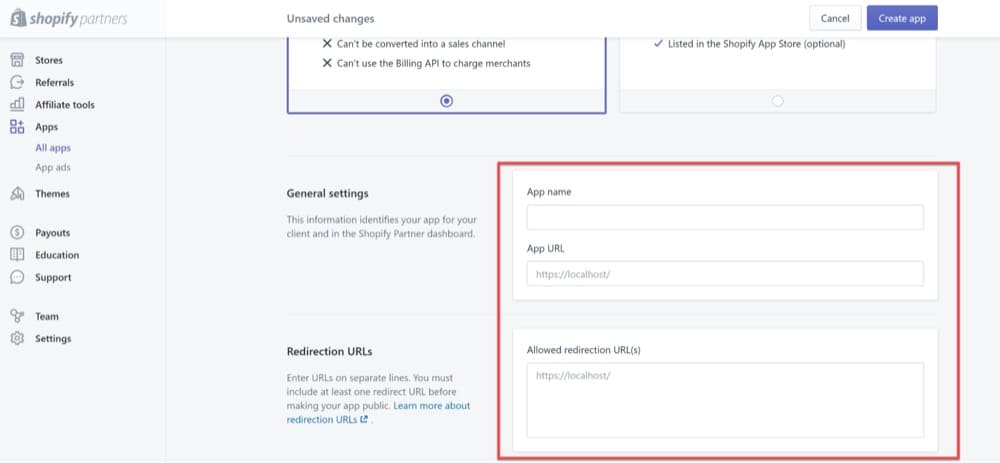The height and width of the screenshot is (463, 1000).
Task: Select the Team icon
Action: [x=17, y=316]
